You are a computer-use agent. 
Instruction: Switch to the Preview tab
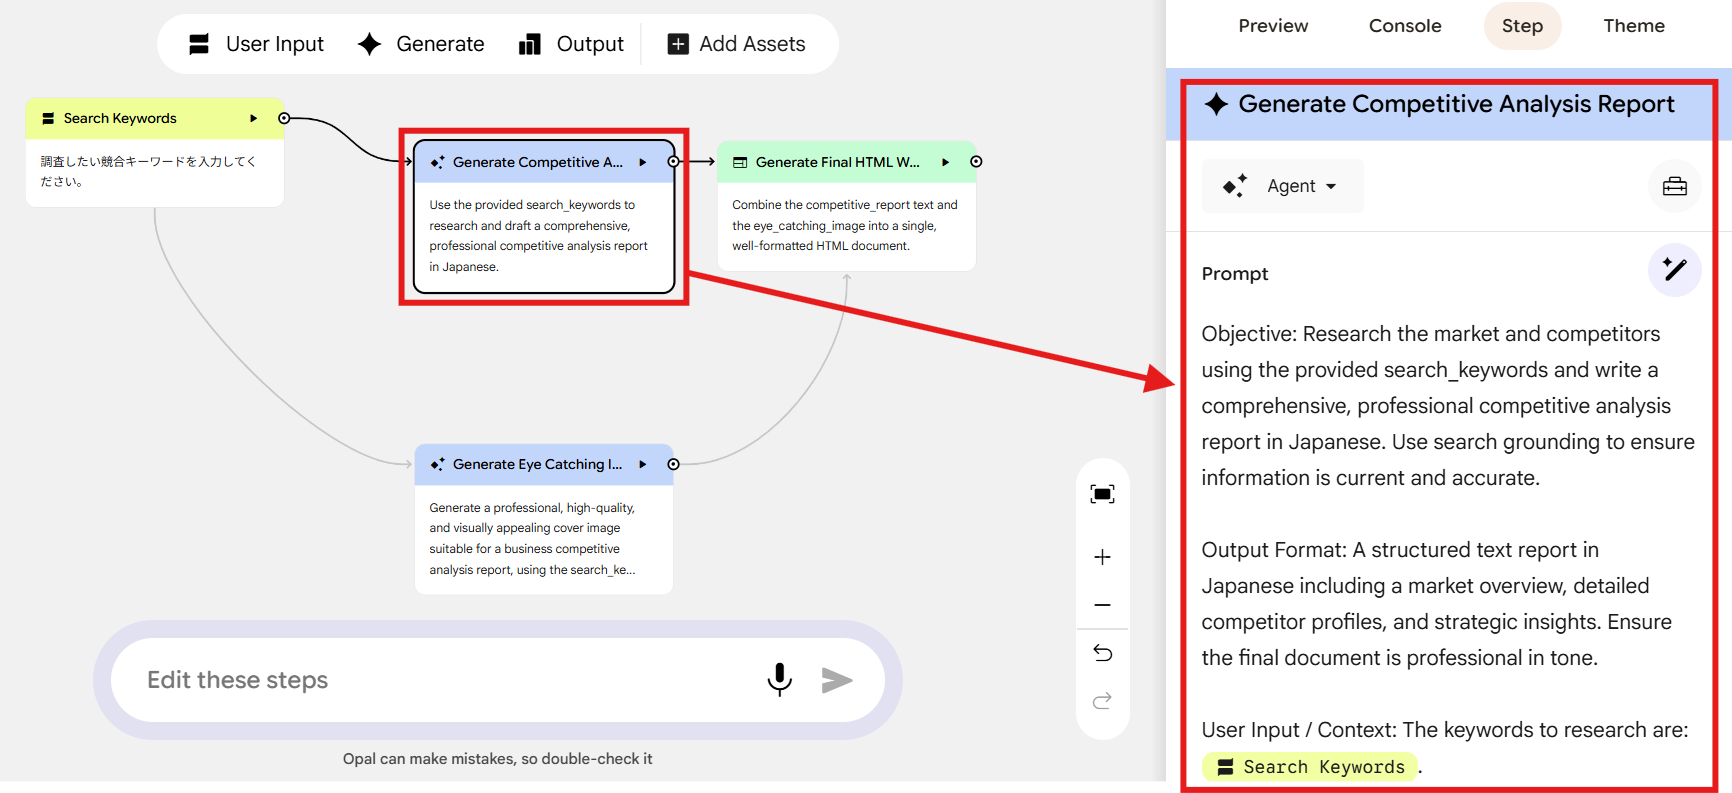point(1273,26)
